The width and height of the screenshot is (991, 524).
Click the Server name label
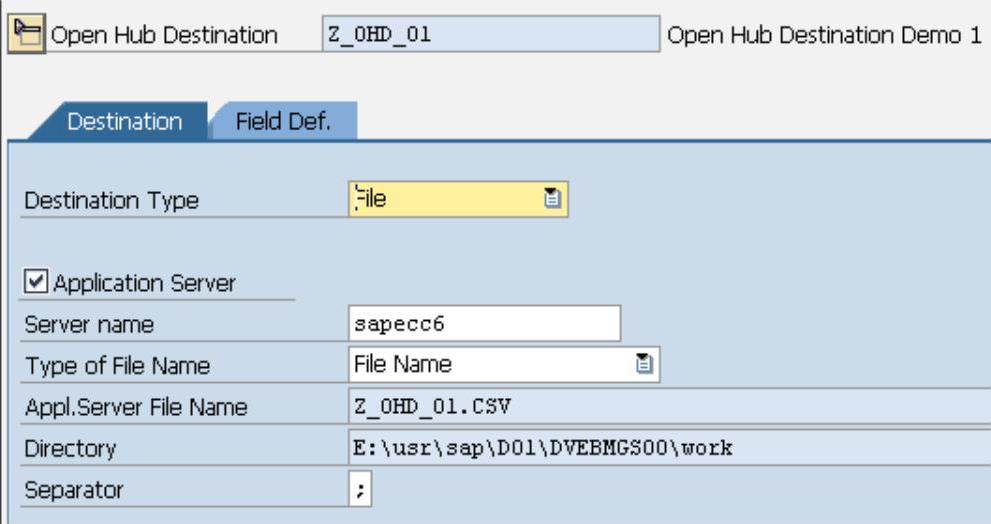point(89,325)
